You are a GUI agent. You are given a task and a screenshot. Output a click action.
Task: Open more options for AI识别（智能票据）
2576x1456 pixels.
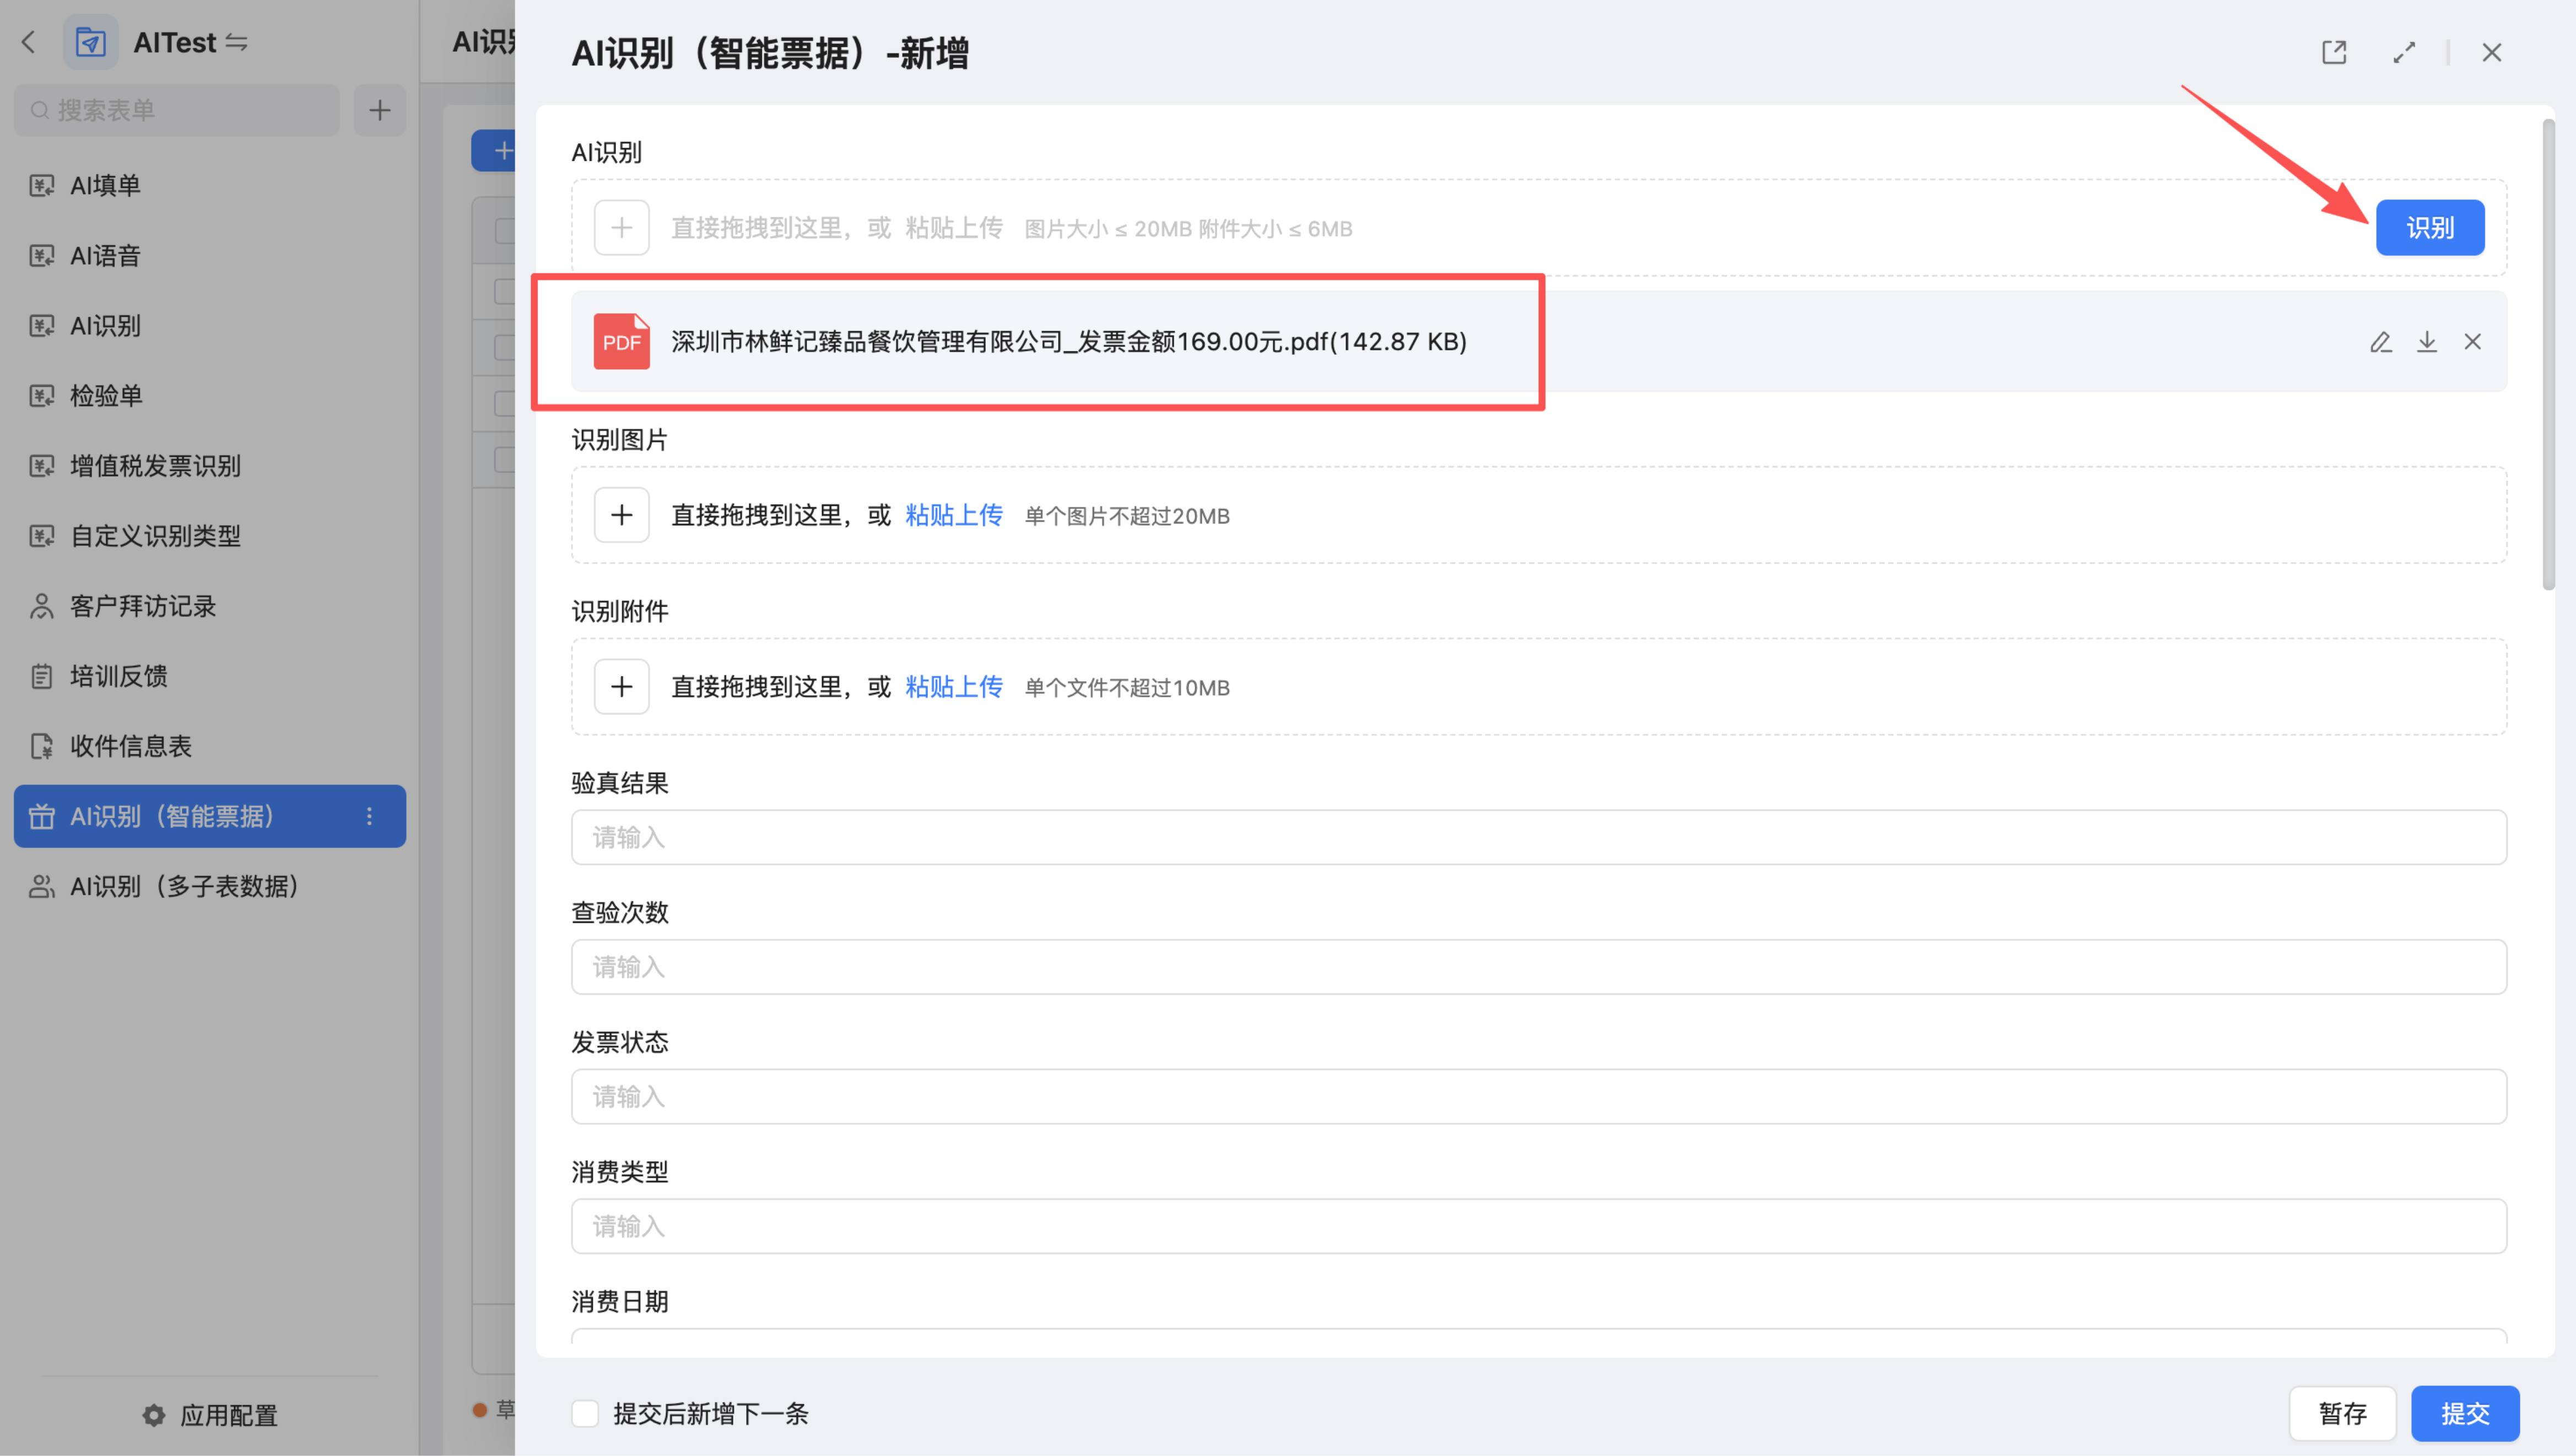coord(369,816)
